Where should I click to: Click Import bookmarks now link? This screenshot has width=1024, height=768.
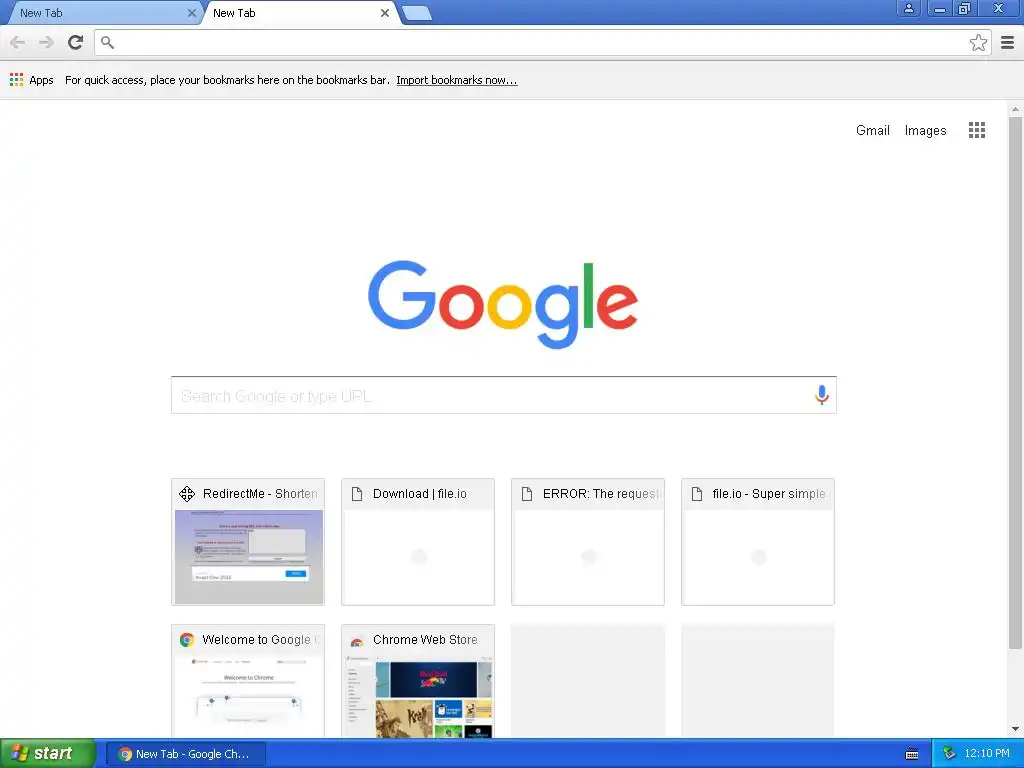[x=456, y=80]
